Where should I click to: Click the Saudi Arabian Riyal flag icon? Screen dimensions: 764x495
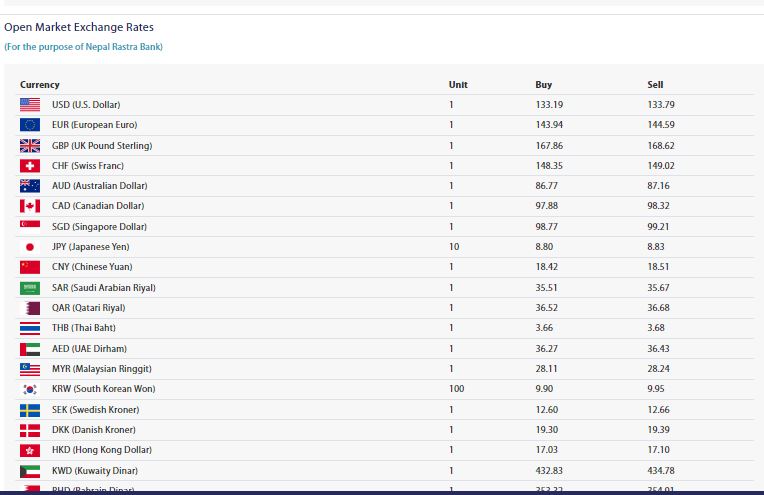tap(30, 288)
